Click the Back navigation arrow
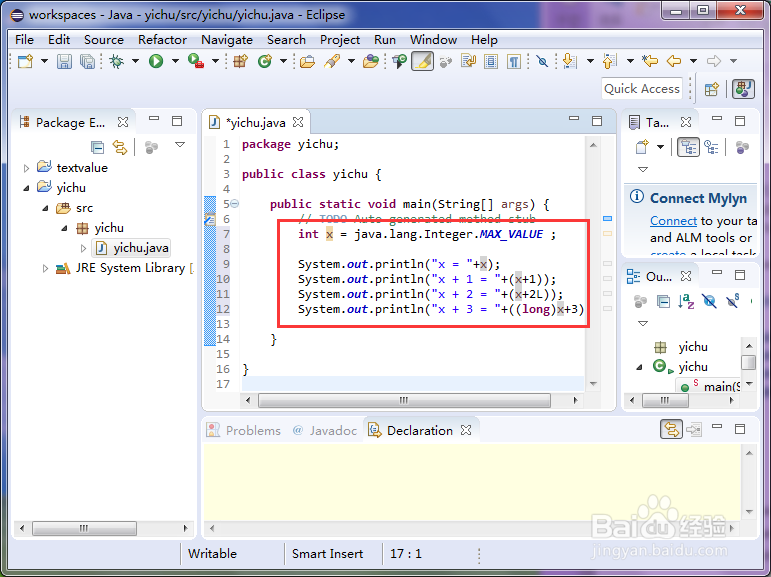This screenshot has width=771, height=577. 674,61
